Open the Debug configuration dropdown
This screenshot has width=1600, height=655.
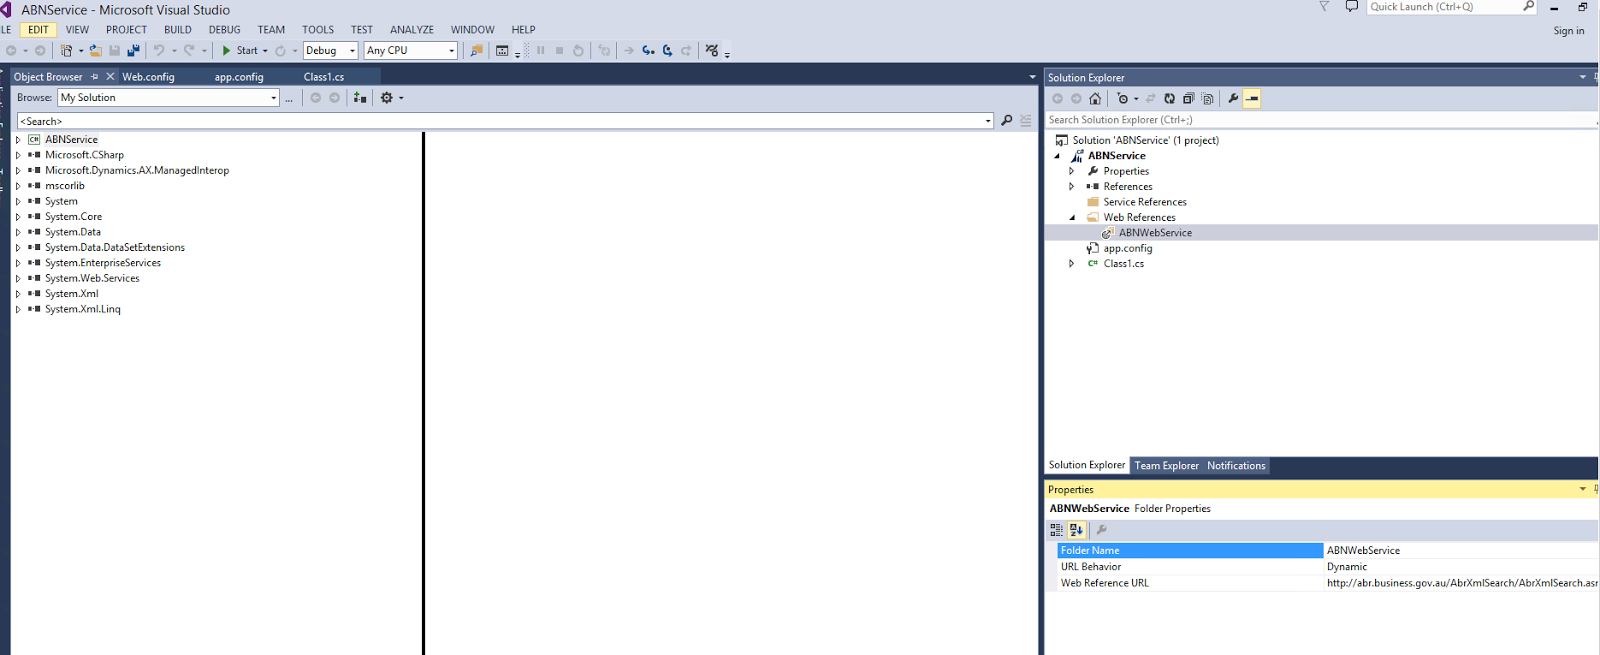pos(331,50)
